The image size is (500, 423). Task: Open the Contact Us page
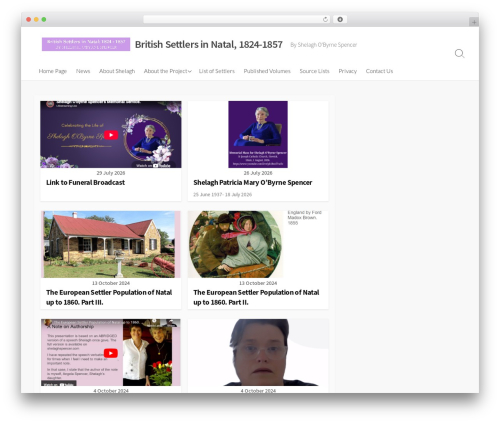379,71
